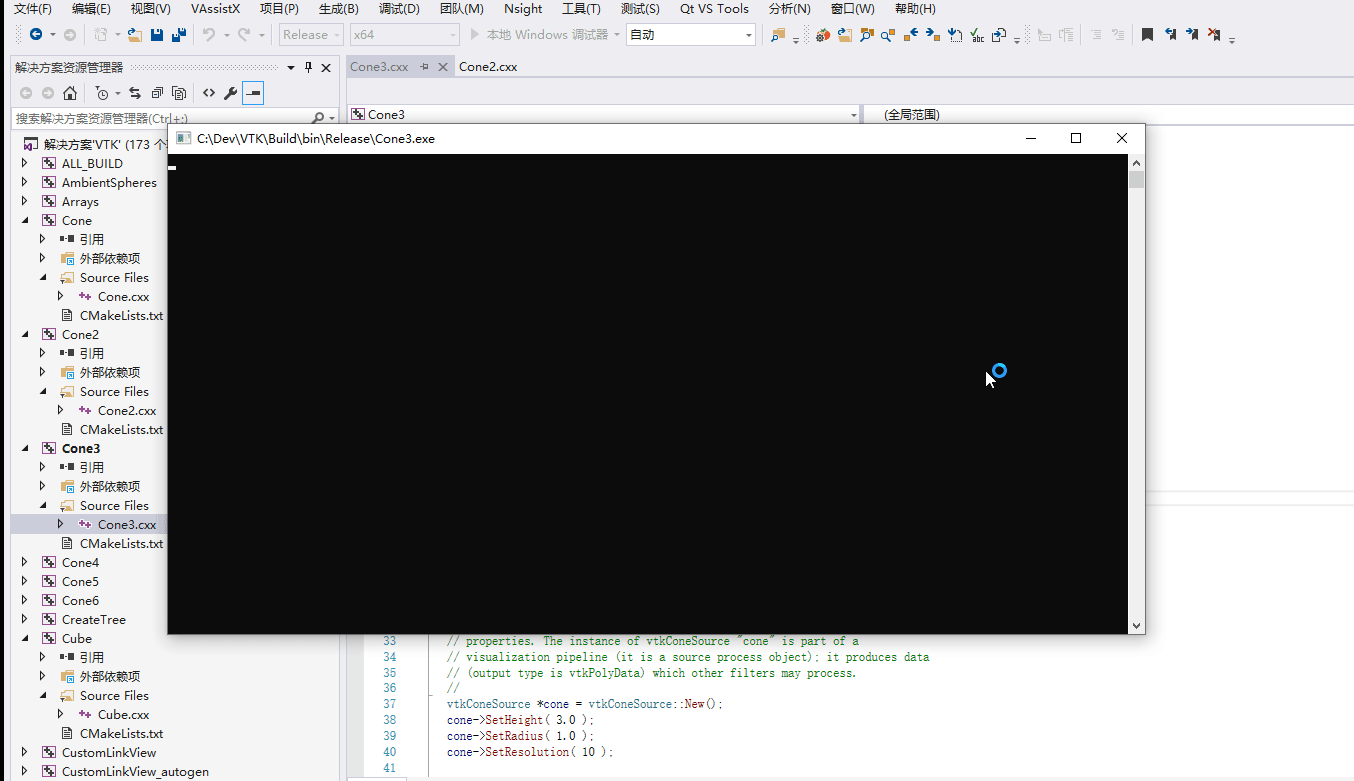1354x781 pixels.
Task: Click console scrollbar down arrow
Action: click(x=1136, y=625)
